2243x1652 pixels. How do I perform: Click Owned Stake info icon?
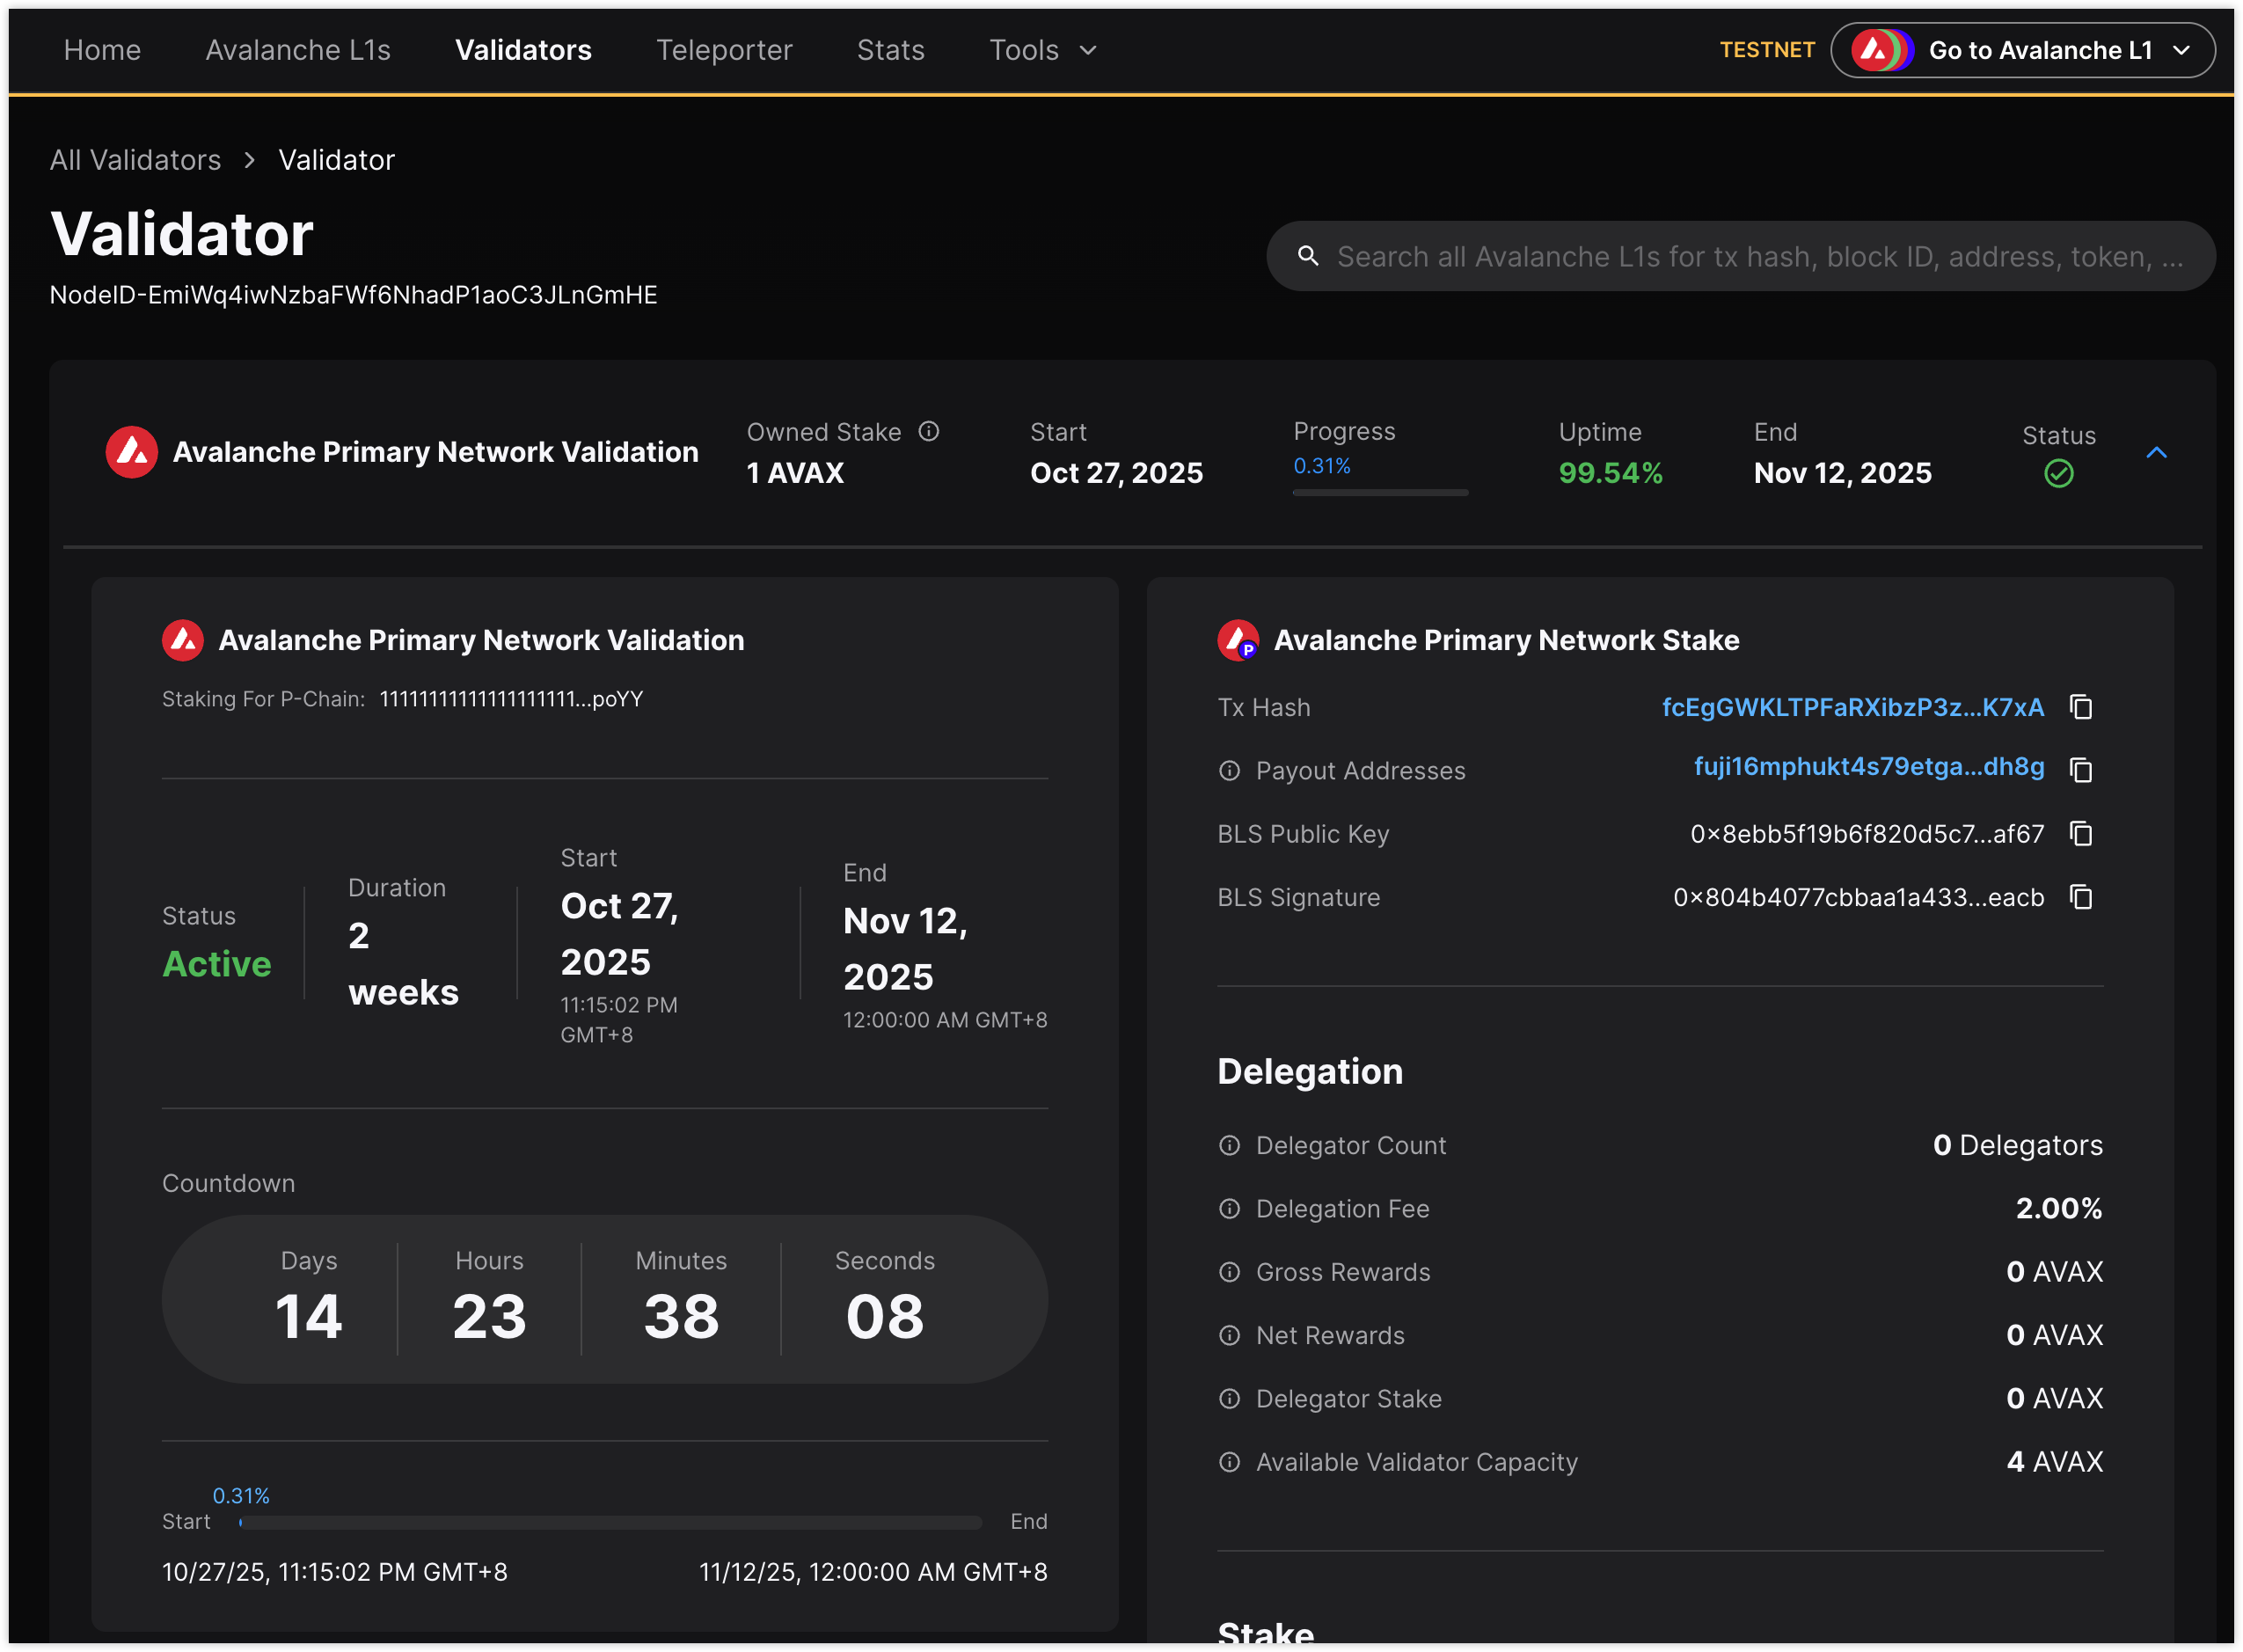pyautogui.click(x=929, y=431)
